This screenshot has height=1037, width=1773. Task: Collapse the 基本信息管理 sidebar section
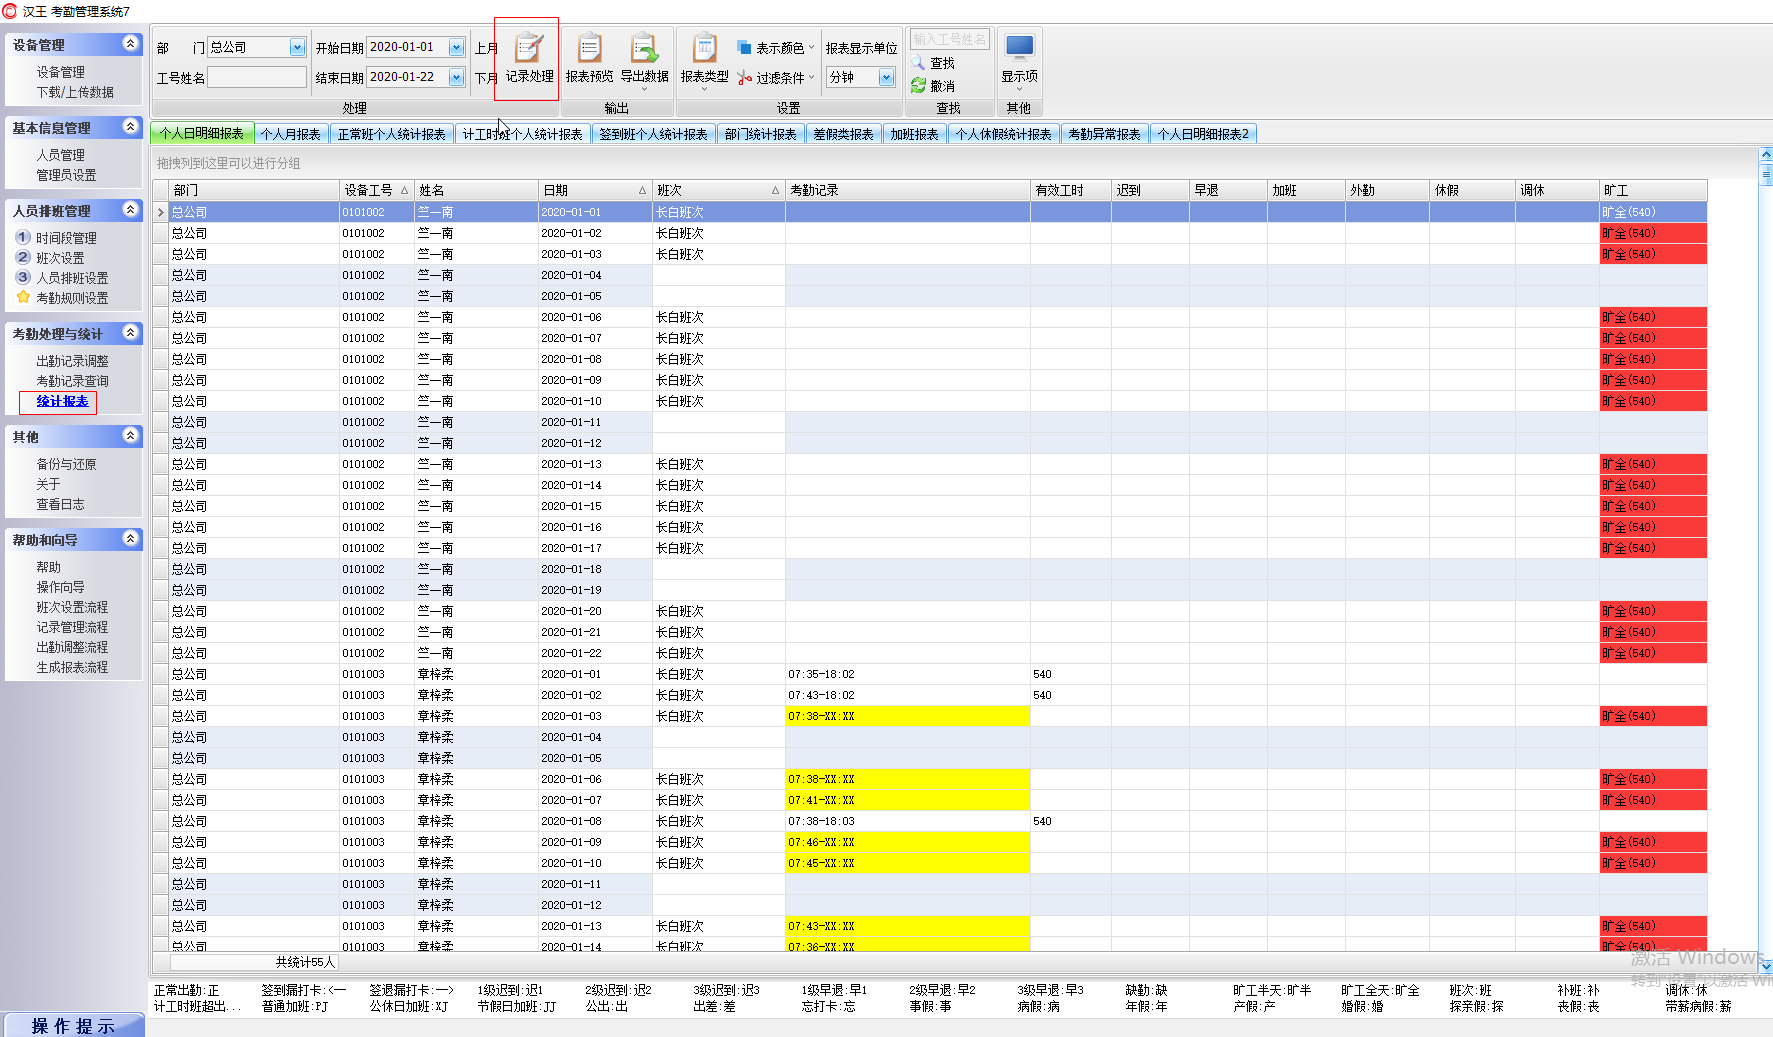130,126
